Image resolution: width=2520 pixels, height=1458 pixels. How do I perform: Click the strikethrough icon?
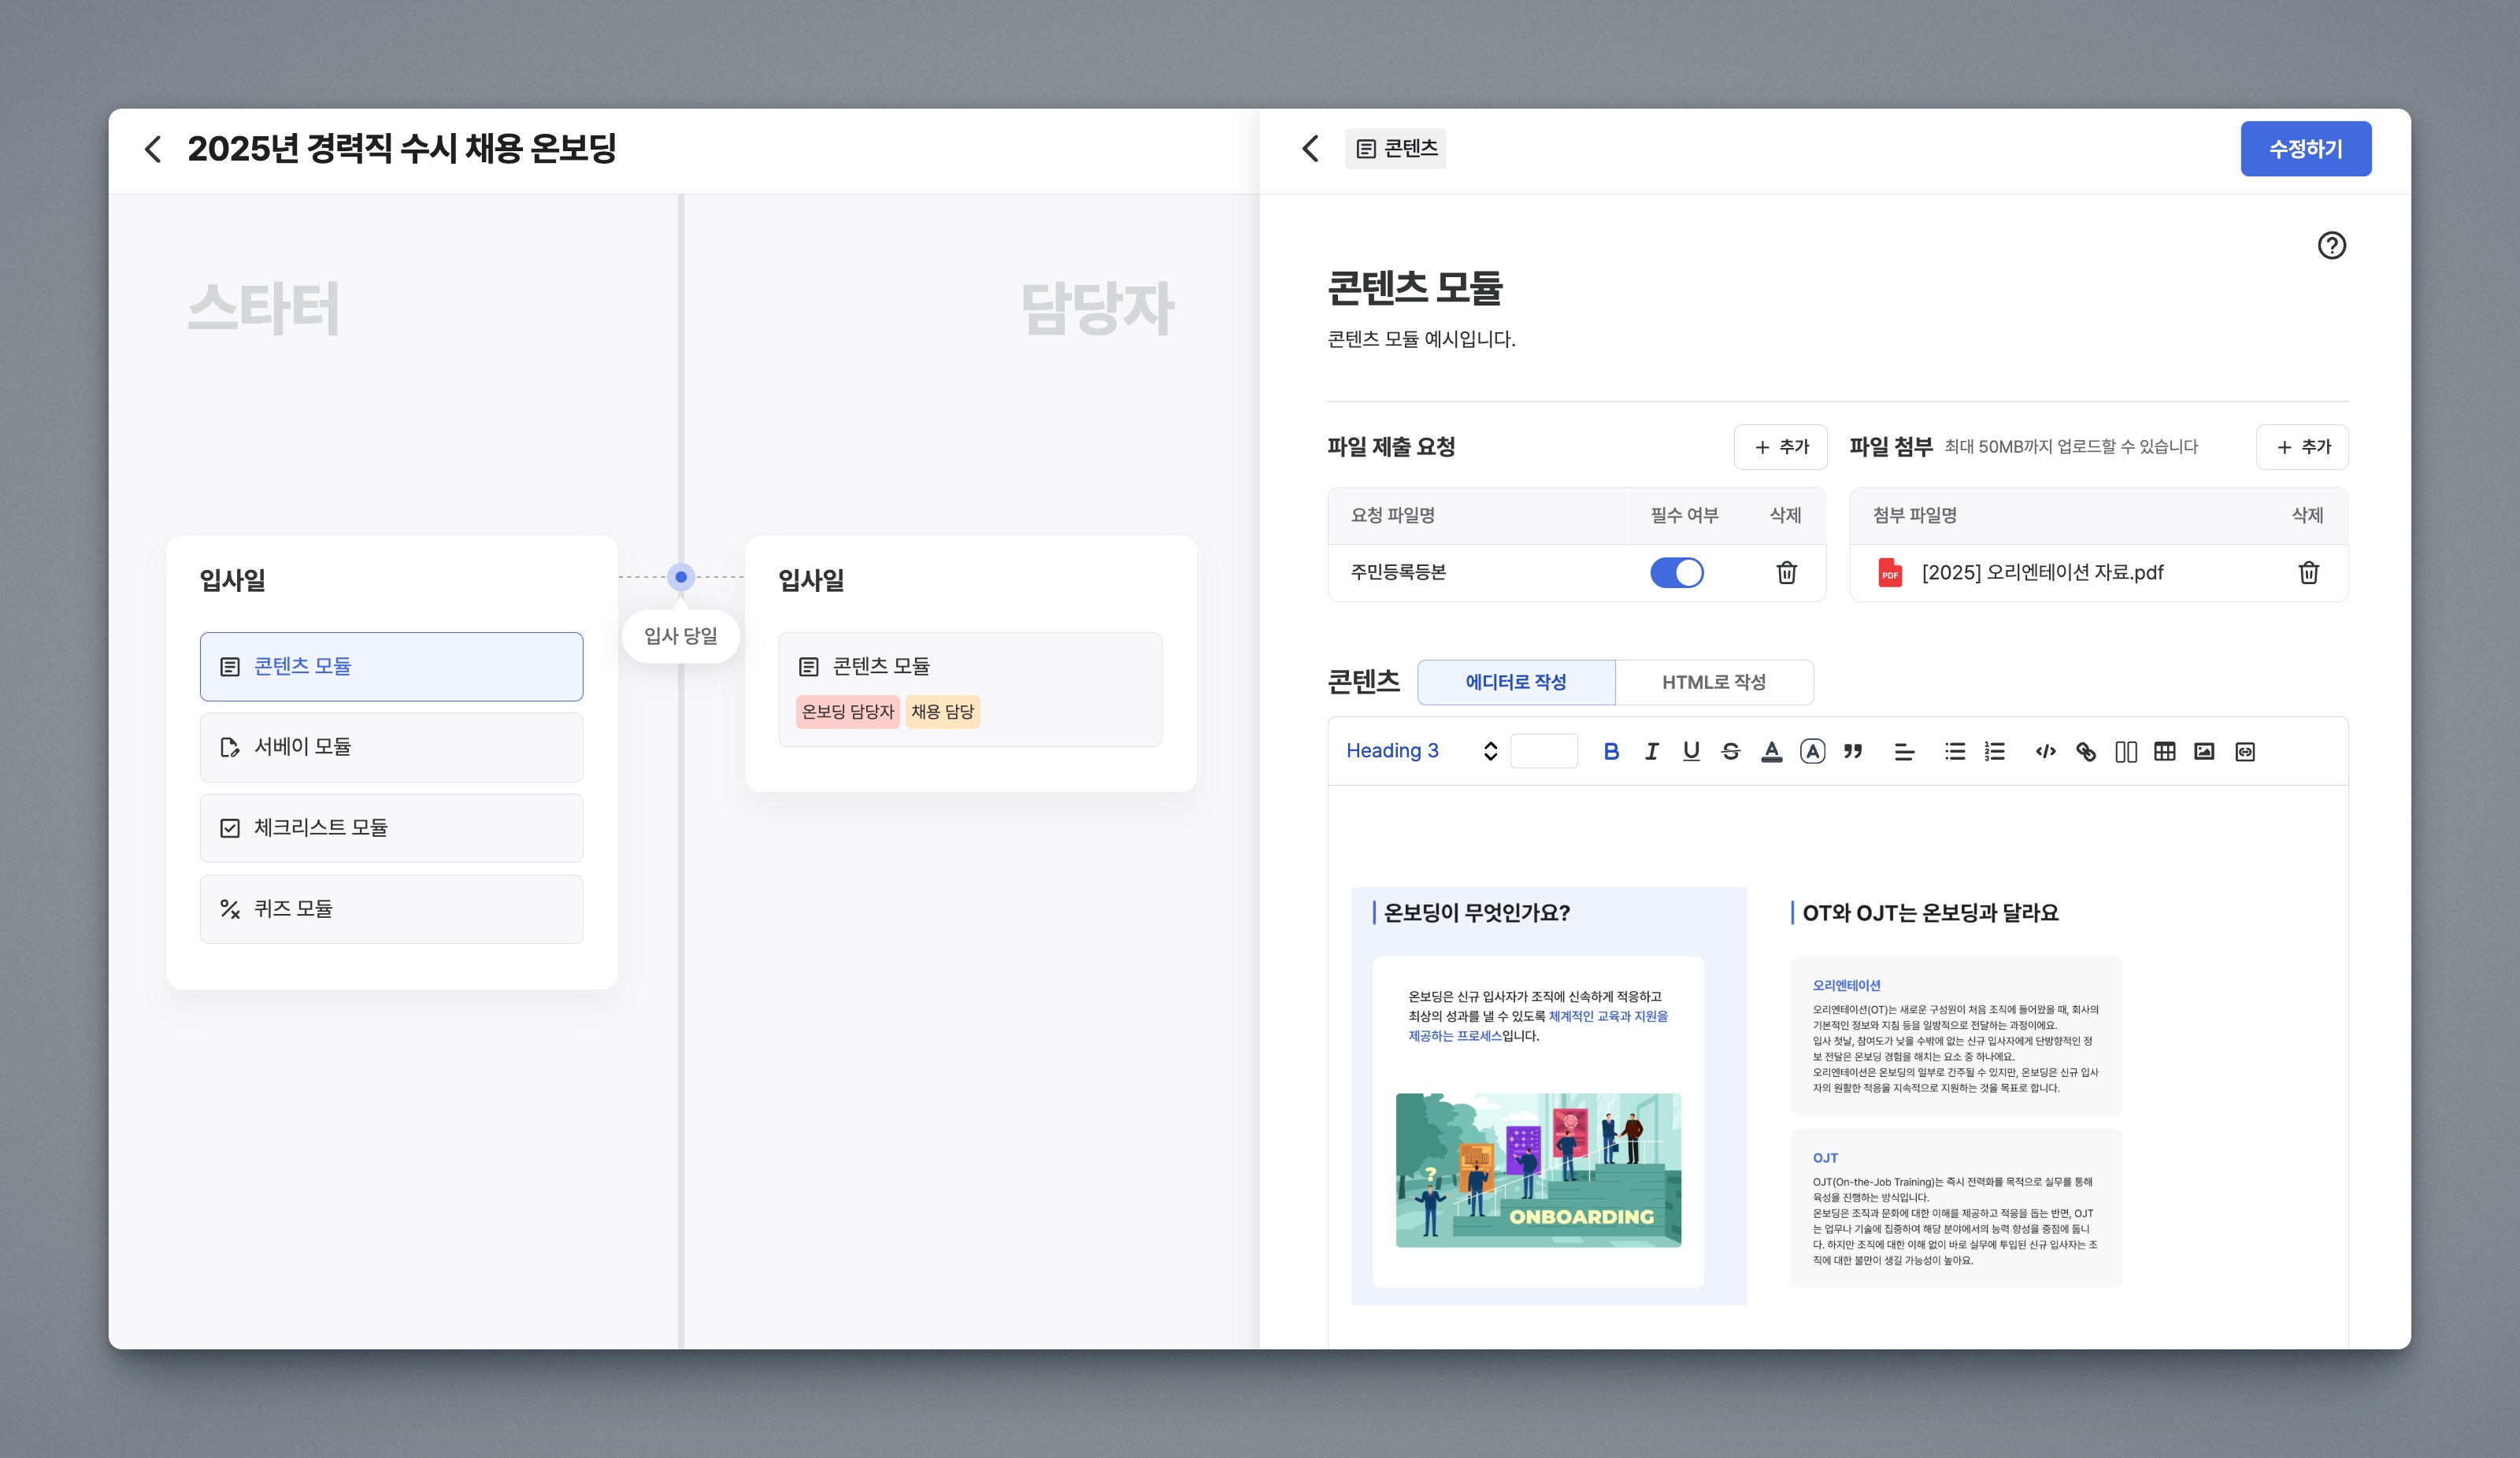tap(1731, 751)
